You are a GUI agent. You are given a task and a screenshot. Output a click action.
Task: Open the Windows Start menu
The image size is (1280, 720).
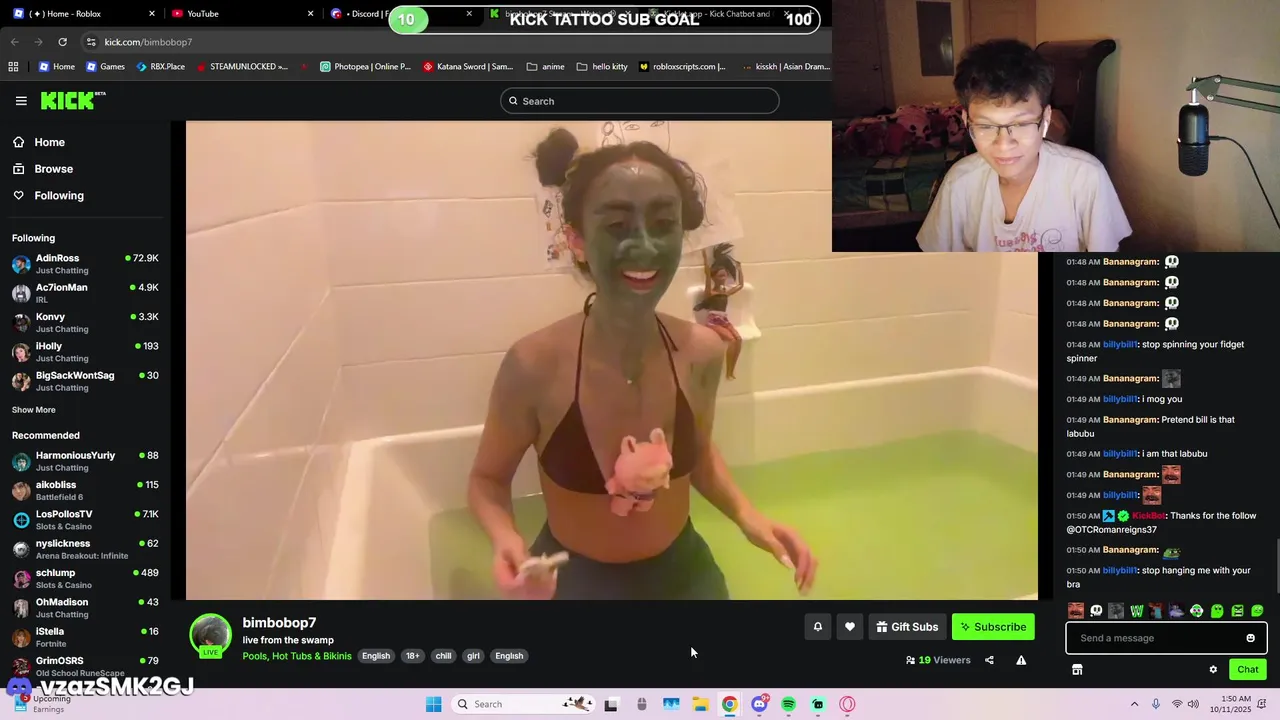click(x=433, y=704)
